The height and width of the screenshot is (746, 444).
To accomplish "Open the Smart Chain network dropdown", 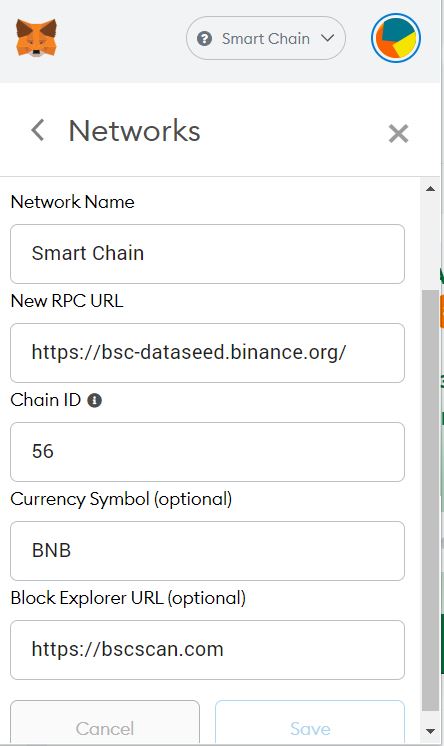I will pos(266,38).
